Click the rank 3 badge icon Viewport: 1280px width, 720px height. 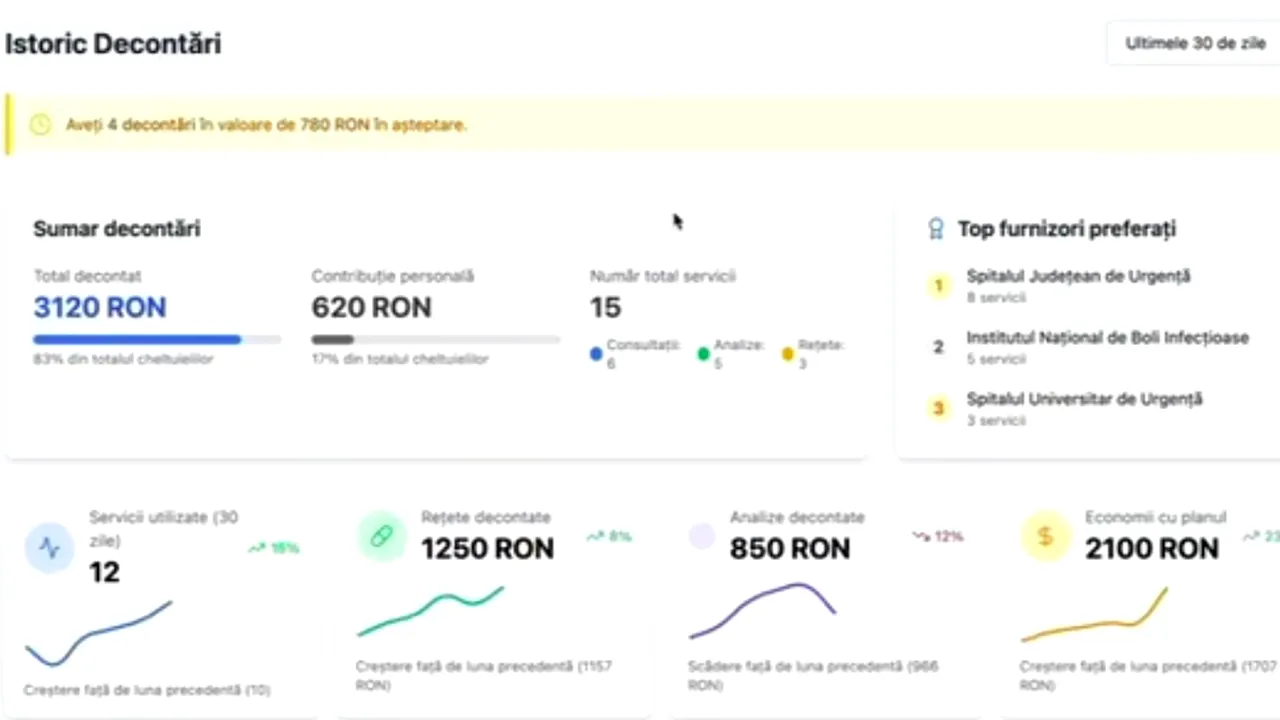tap(938, 408)
